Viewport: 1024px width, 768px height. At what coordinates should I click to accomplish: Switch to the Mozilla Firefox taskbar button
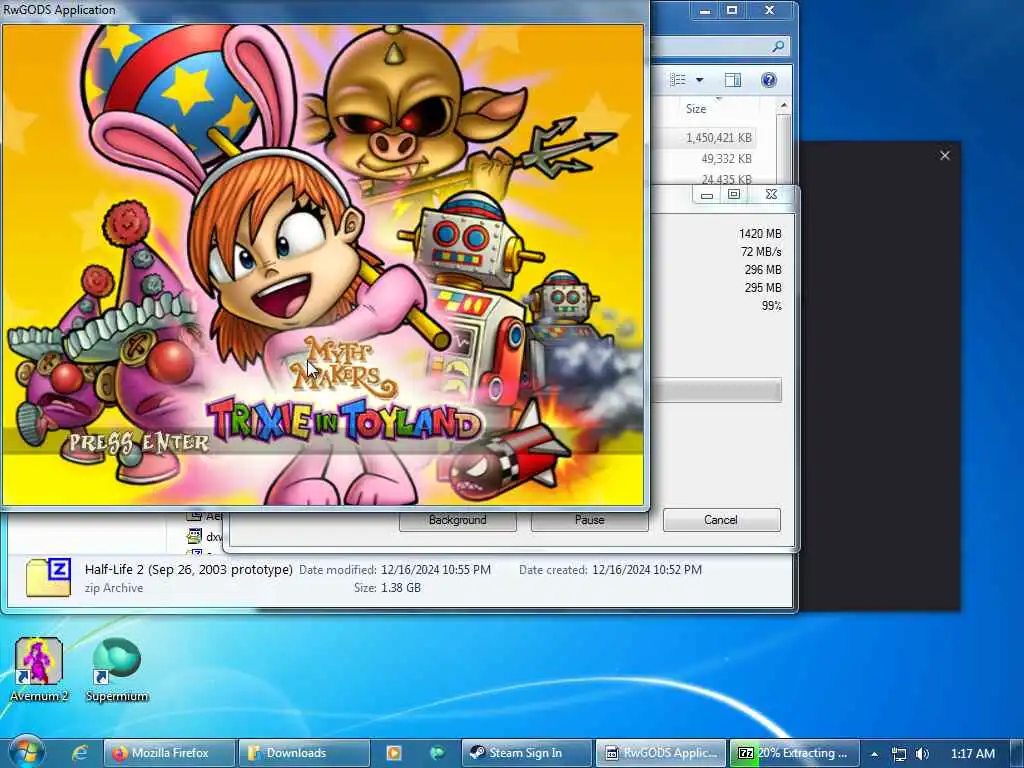point(170,753)
